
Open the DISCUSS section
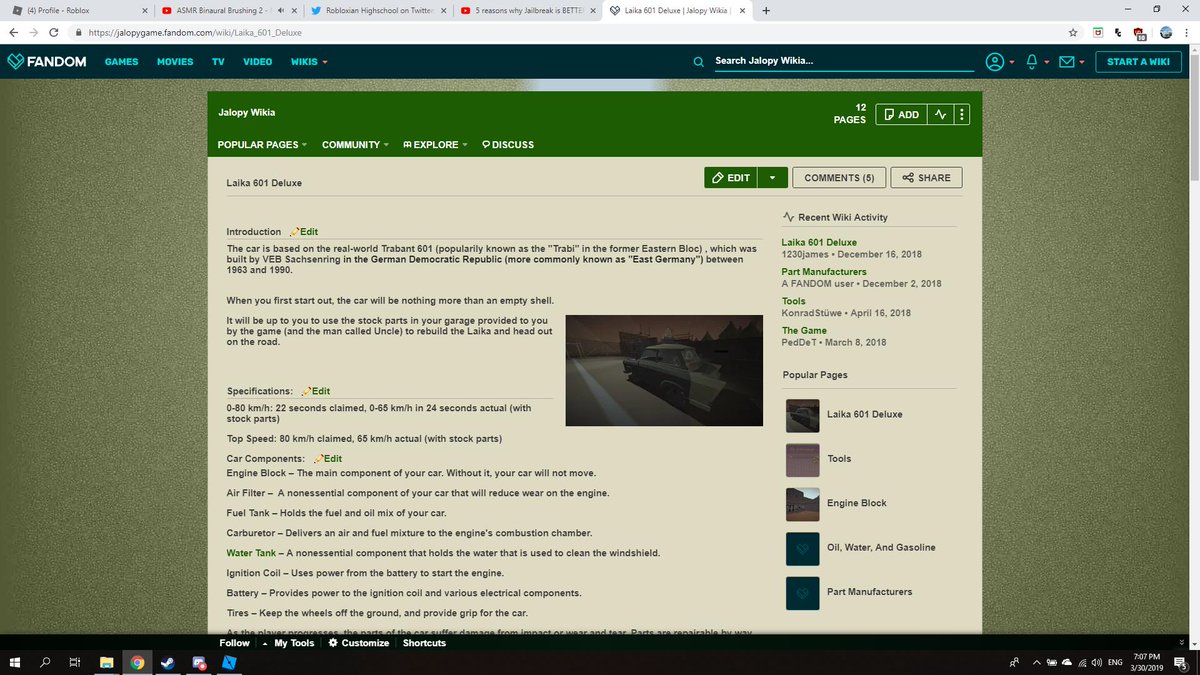click(508, 145)
